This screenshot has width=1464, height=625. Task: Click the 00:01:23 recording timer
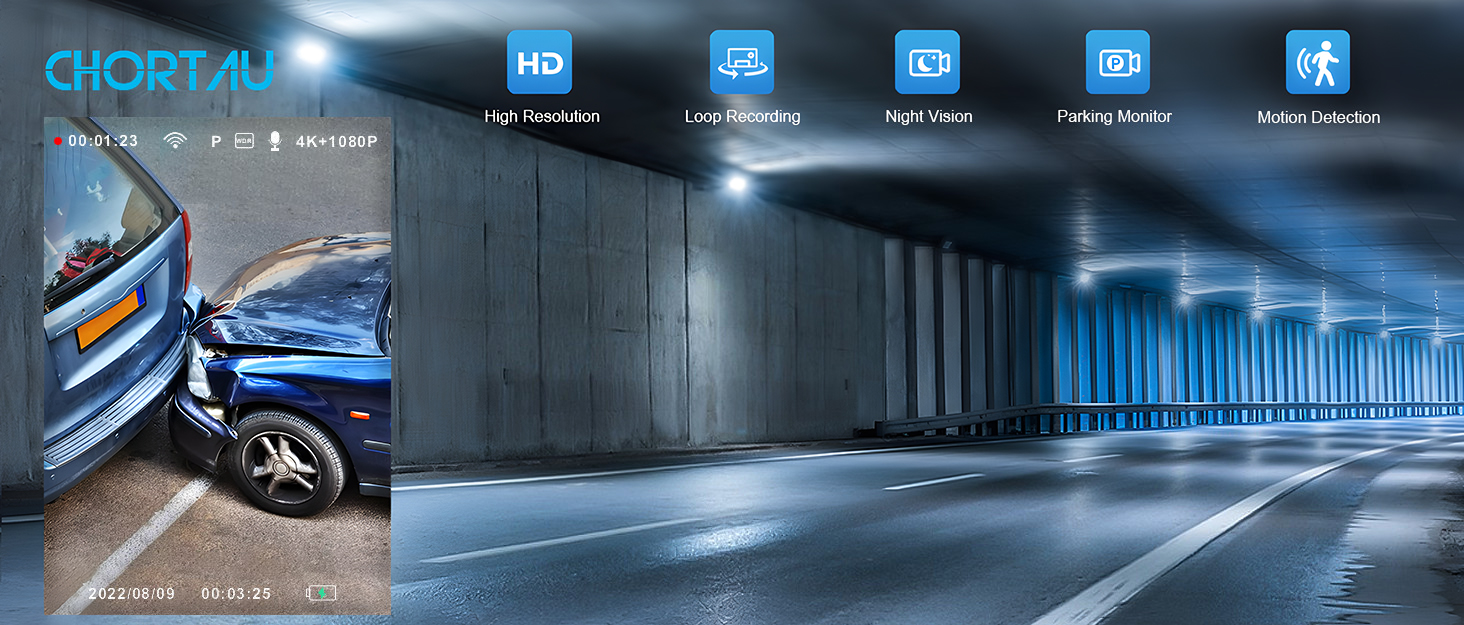point(103,141)
